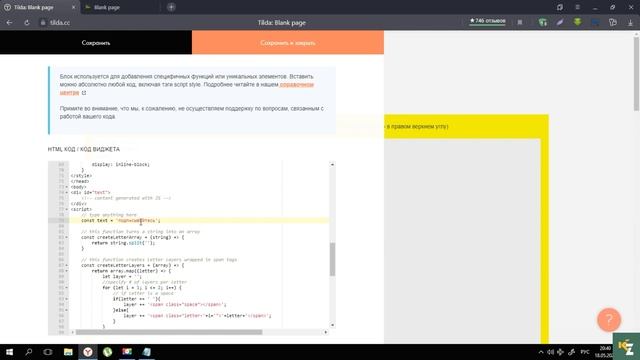Click the "РУС" language indicator
The width and height of the screenshot is (640, 360).
(585, 352)
